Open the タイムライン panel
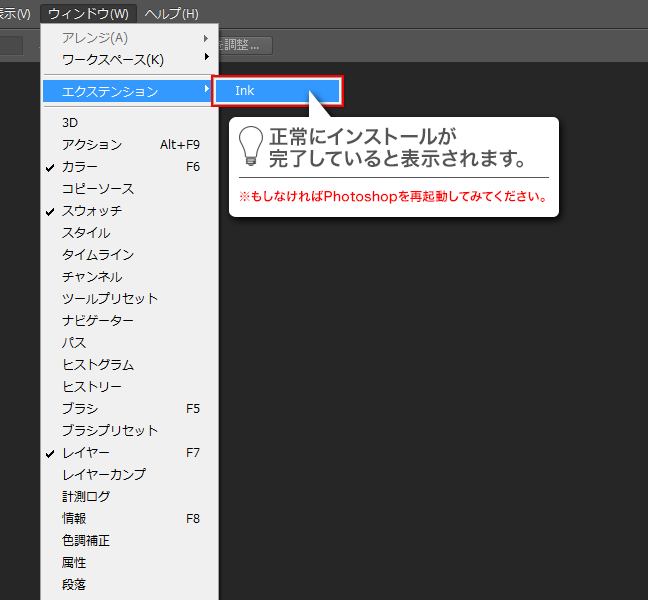Screen dimensions: 648x600 pos(98,255)
